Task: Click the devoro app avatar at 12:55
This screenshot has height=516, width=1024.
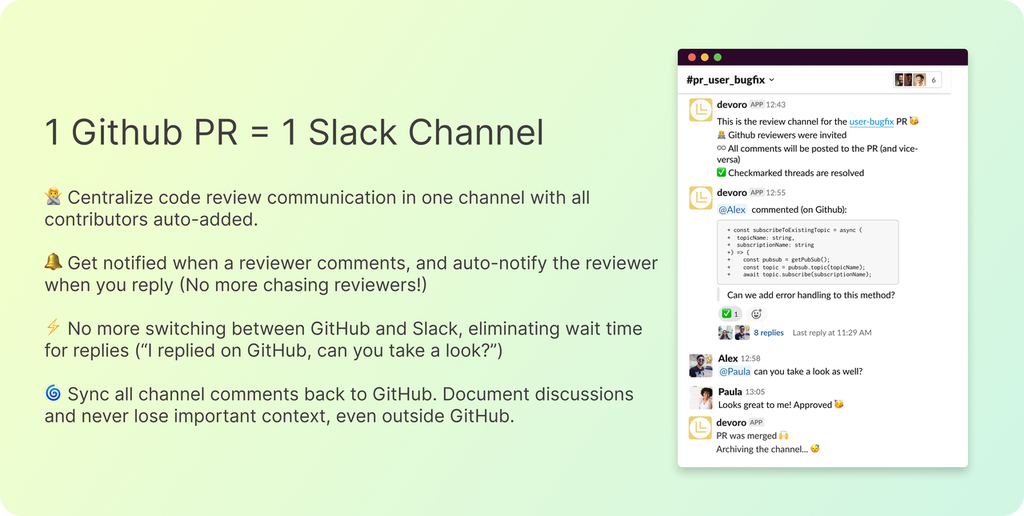Action: pos(701,198)
